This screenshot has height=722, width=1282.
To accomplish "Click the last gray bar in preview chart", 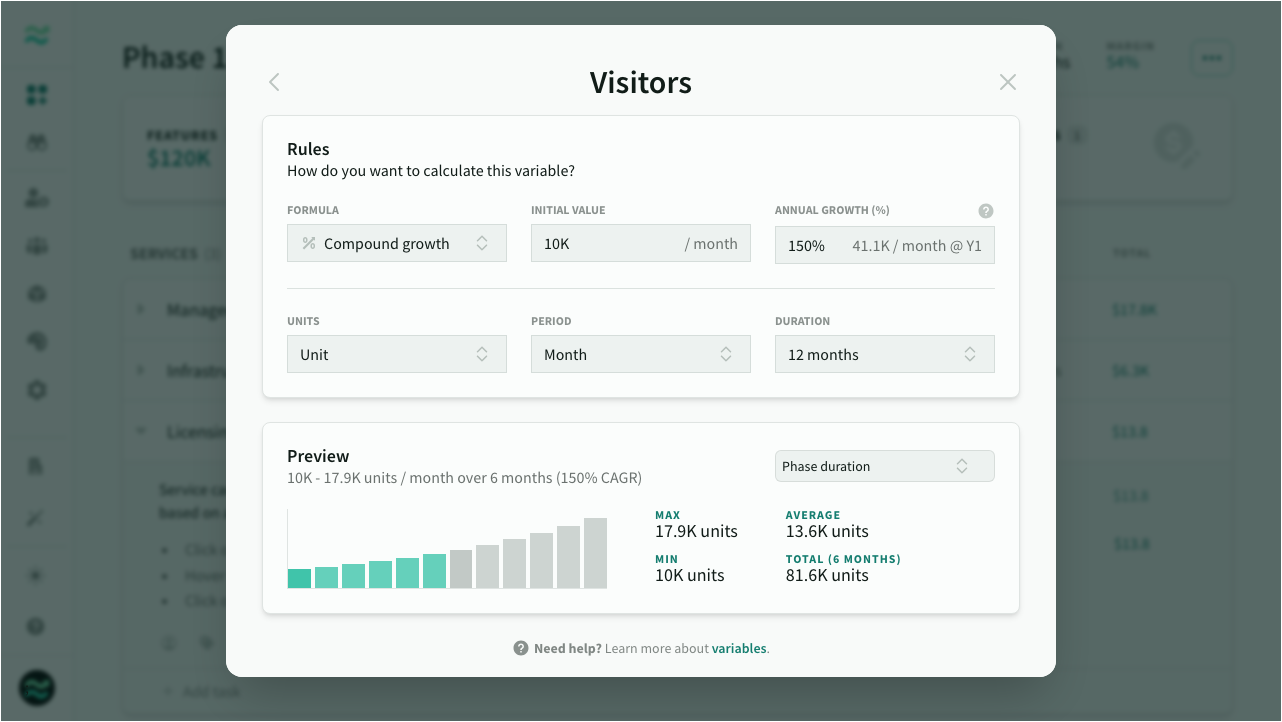I will 595,553.
